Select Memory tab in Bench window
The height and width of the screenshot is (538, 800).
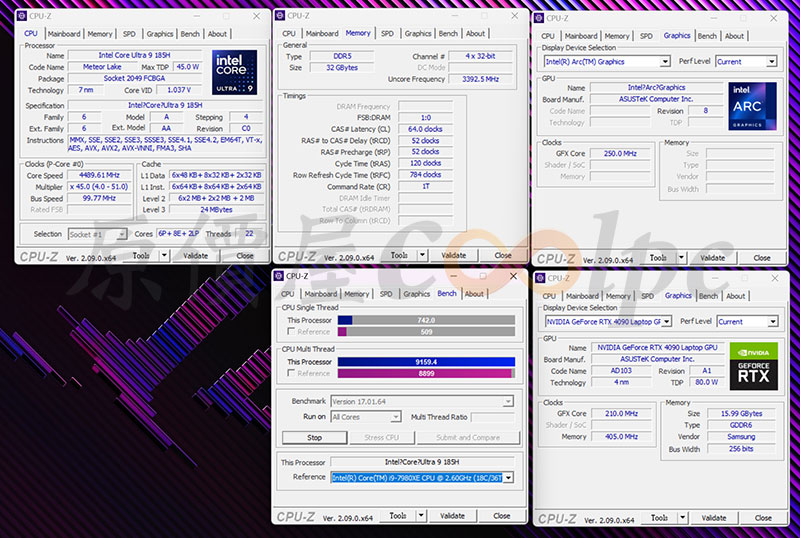tap(356, 294)
